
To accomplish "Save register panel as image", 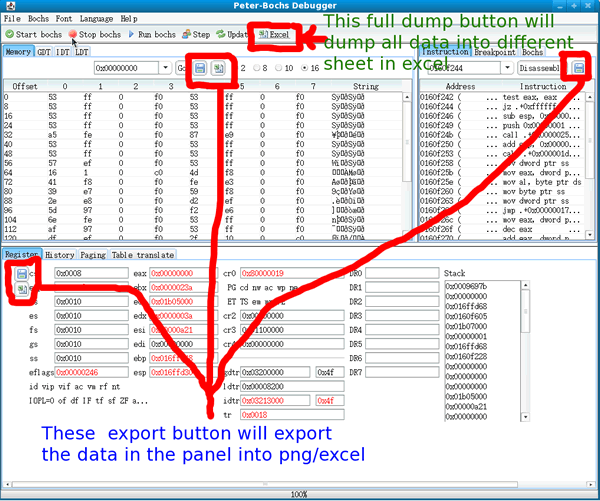I will tap(21, 273).
